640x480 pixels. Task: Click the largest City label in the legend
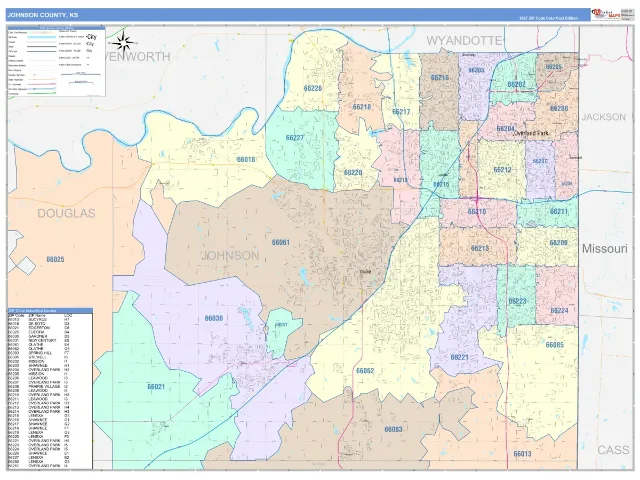coord(91,37)
